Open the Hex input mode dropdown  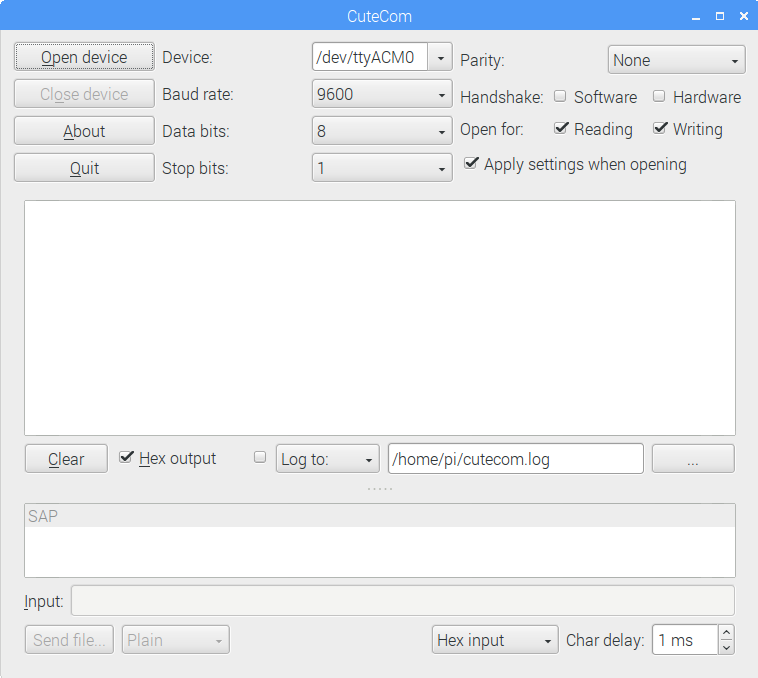click(x=495, y=640)
